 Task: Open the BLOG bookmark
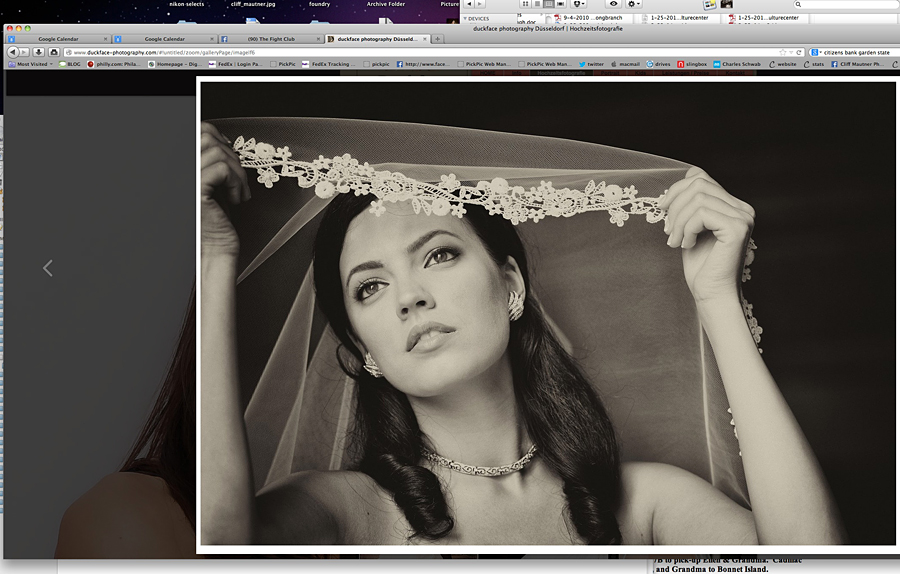[x=69, y=64]
